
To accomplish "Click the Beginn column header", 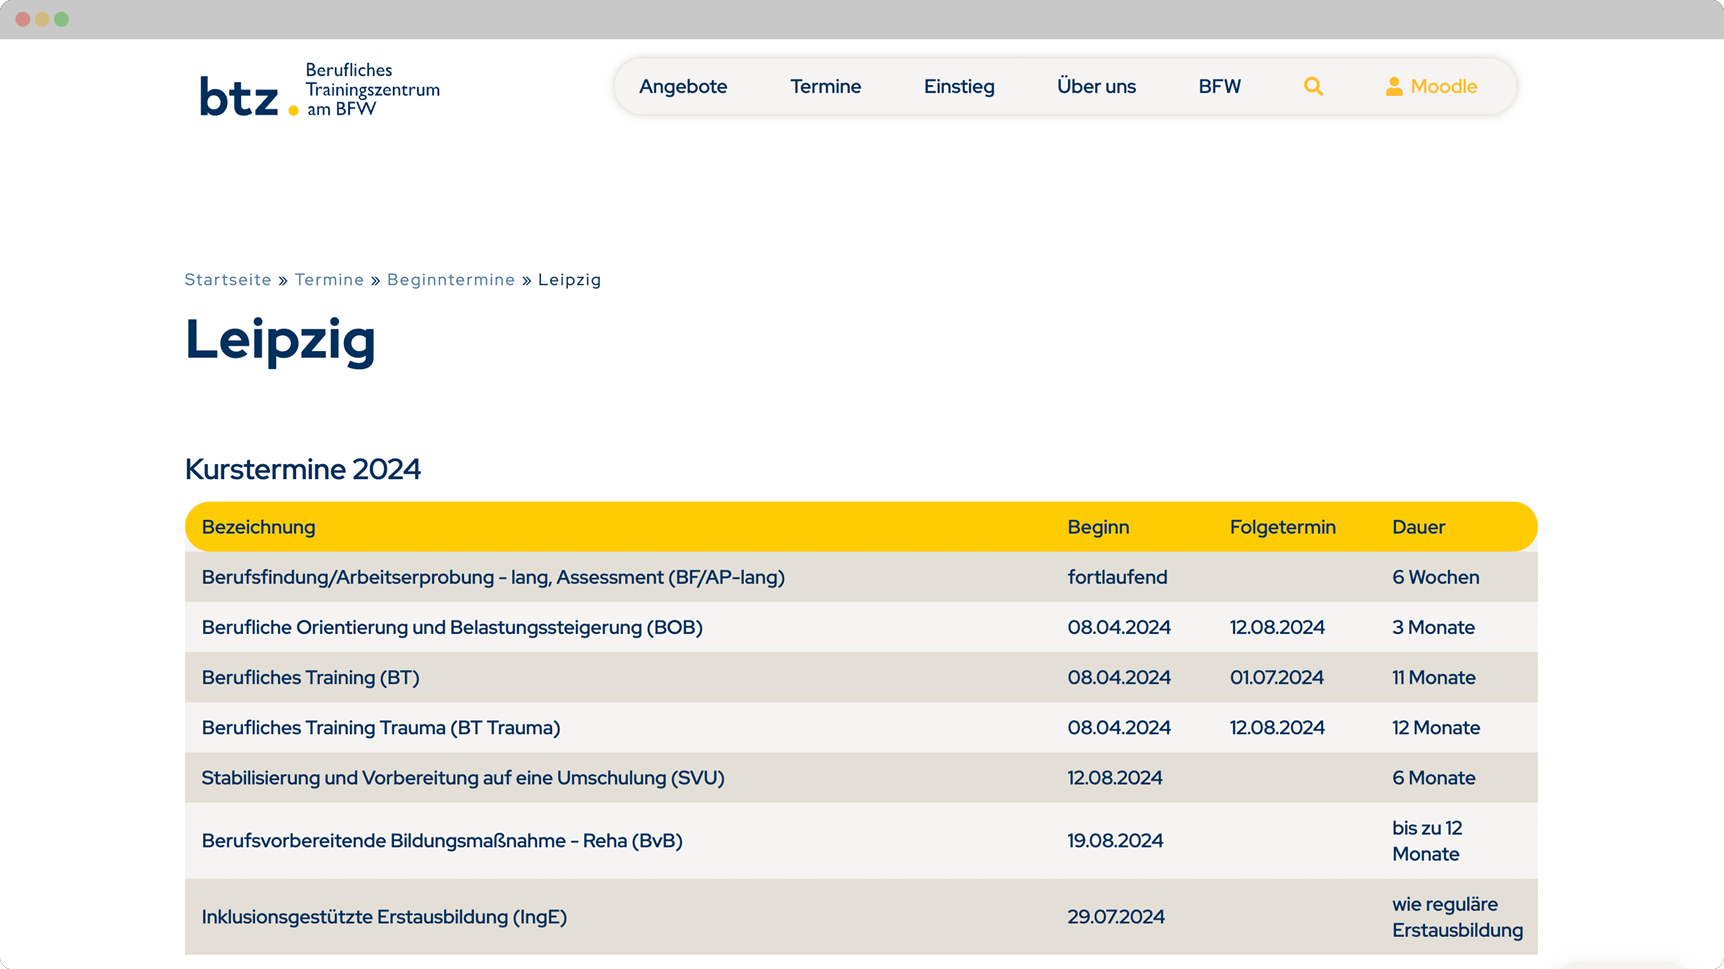I will (1098, 527).
